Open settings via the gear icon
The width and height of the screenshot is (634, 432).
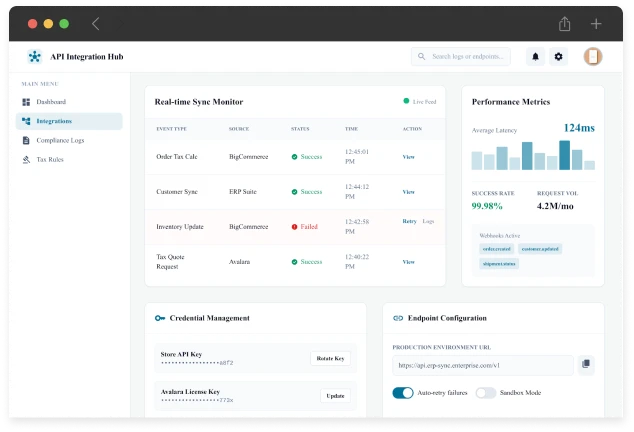coord(559,57)
